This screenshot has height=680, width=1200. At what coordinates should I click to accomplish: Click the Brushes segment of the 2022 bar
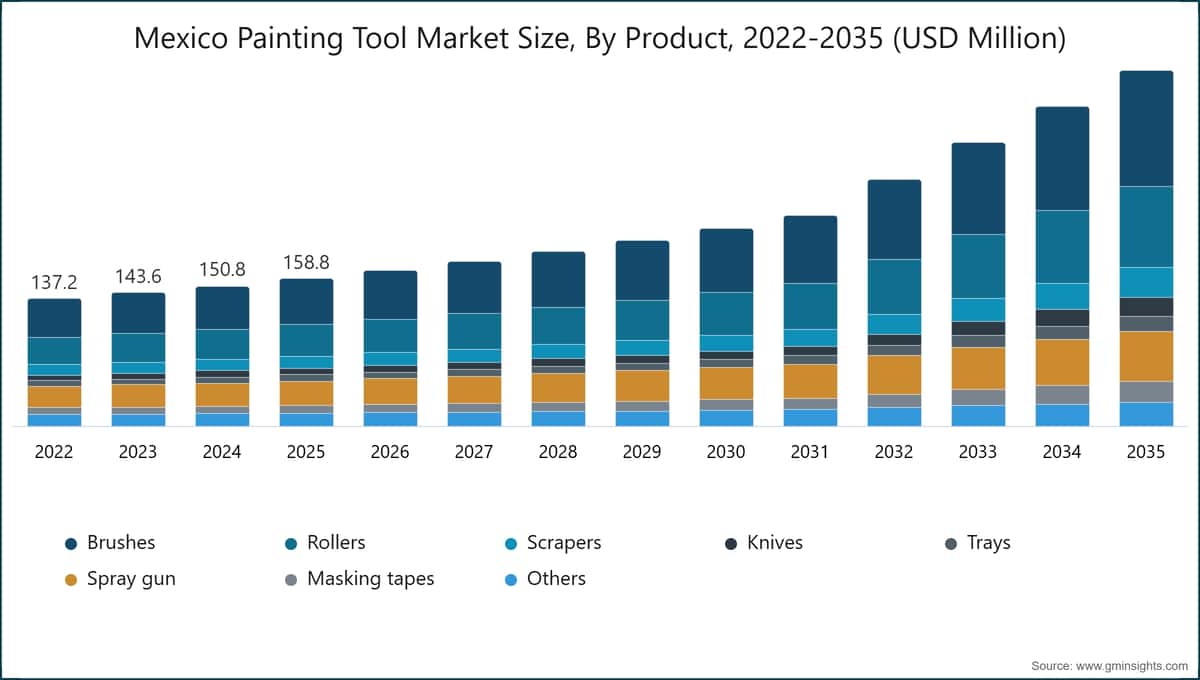pos(54,318)
